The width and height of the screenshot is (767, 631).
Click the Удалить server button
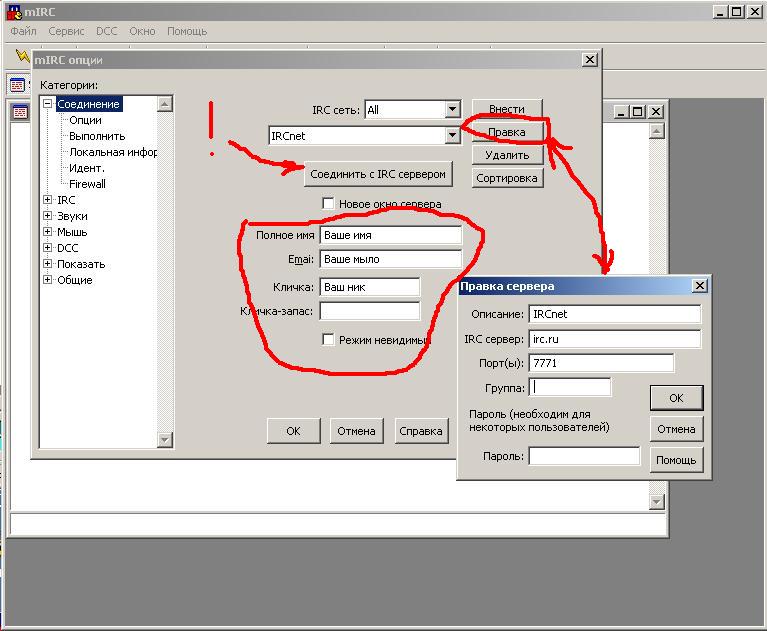click(x=506, y=155)
